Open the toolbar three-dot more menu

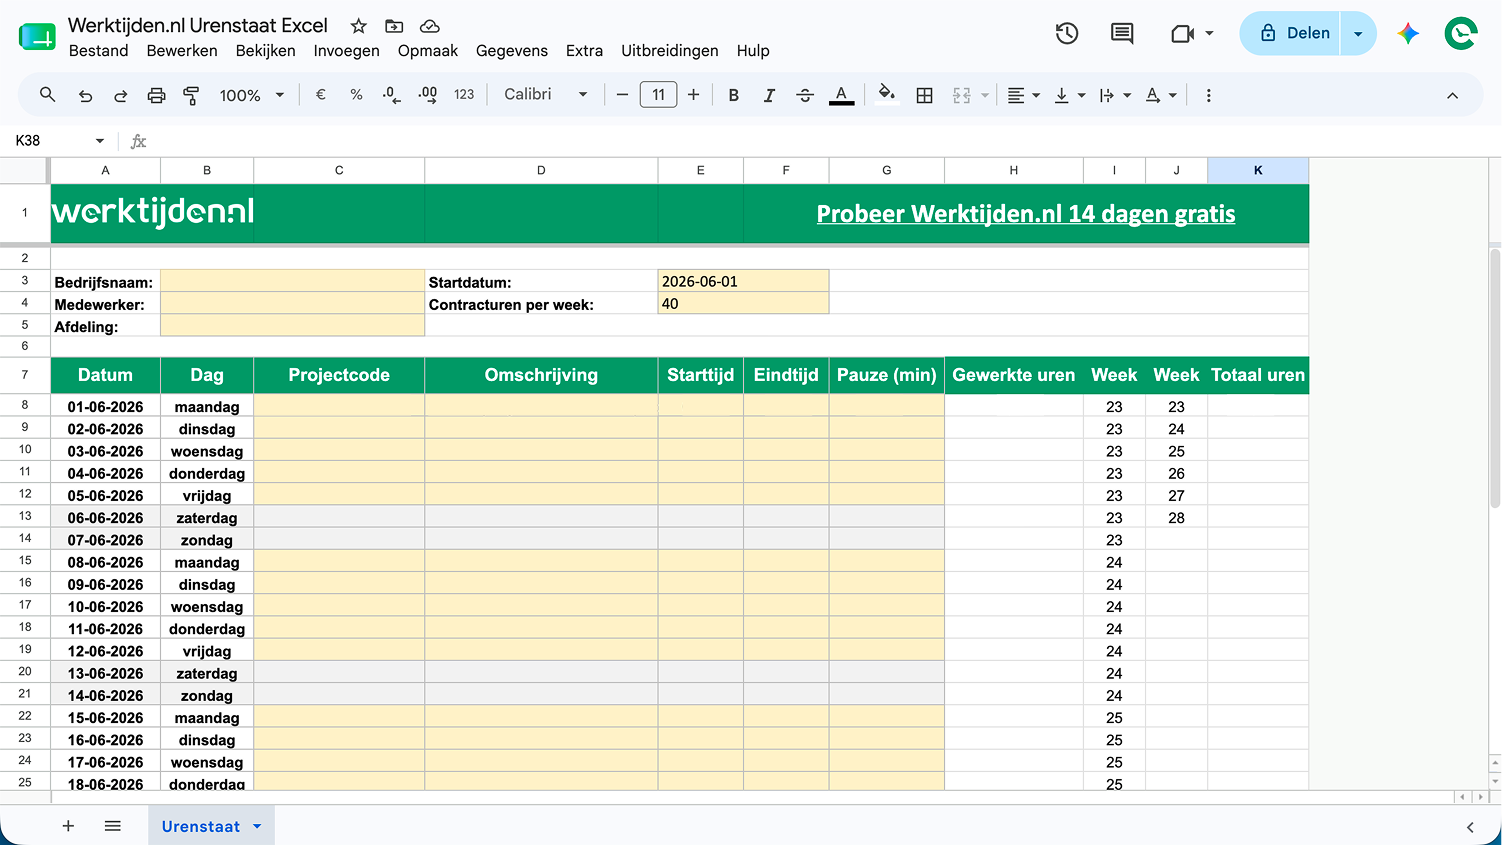coord(1208,95)
